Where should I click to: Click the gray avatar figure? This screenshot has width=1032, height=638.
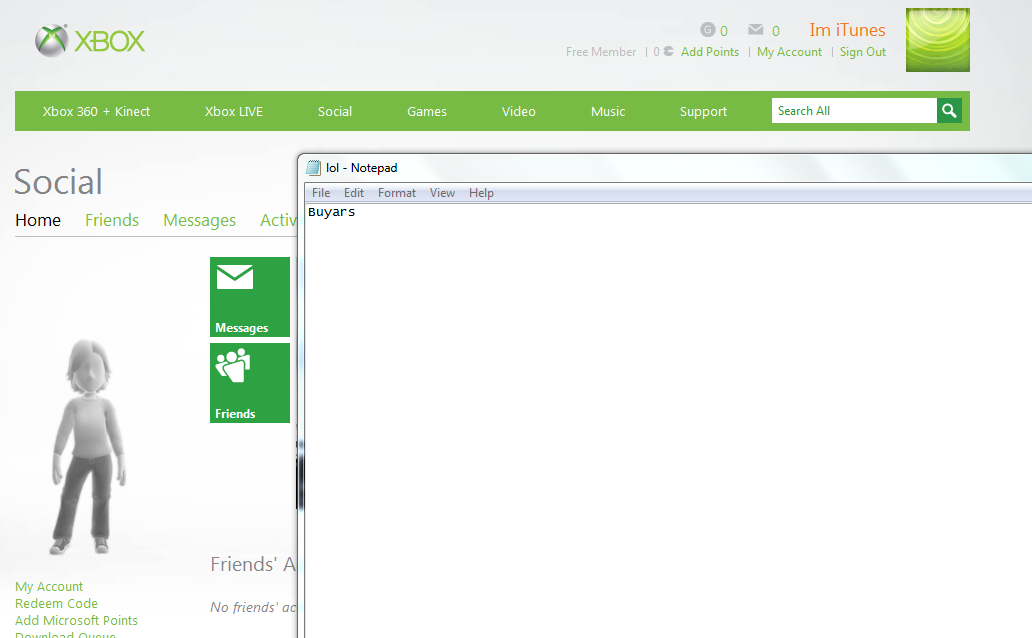[x=88, y=447]
